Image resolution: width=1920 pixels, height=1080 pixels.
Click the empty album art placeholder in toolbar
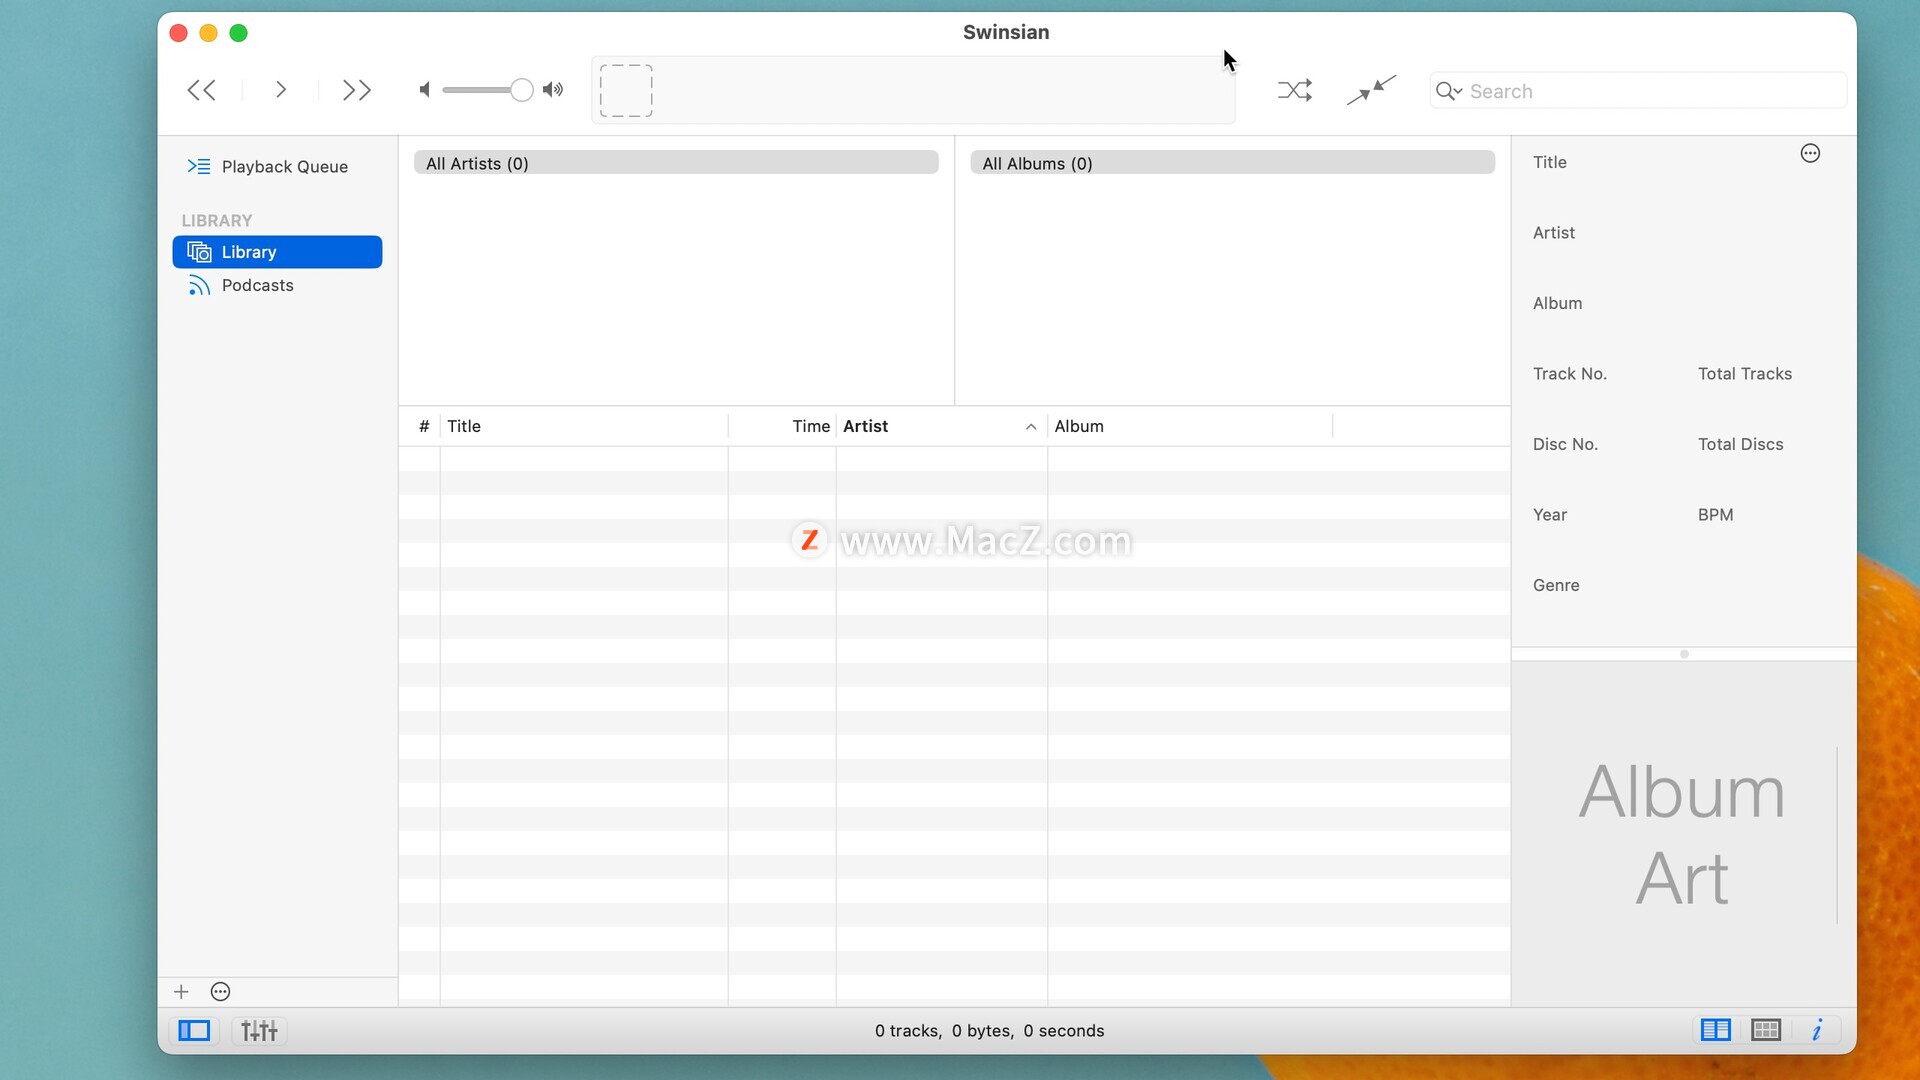[x=626, y=91]
